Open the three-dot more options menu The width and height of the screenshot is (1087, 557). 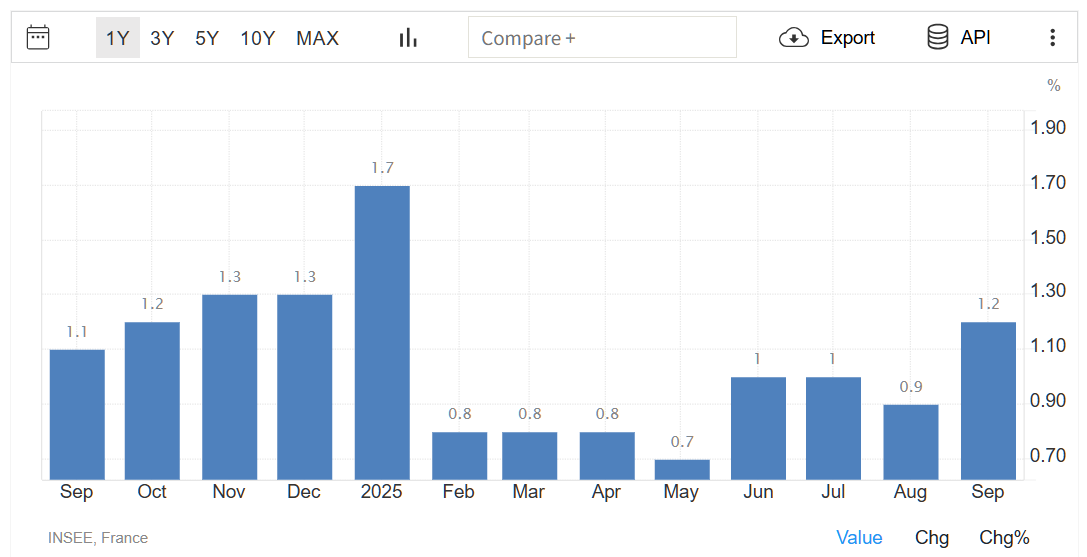[1052, 38]
